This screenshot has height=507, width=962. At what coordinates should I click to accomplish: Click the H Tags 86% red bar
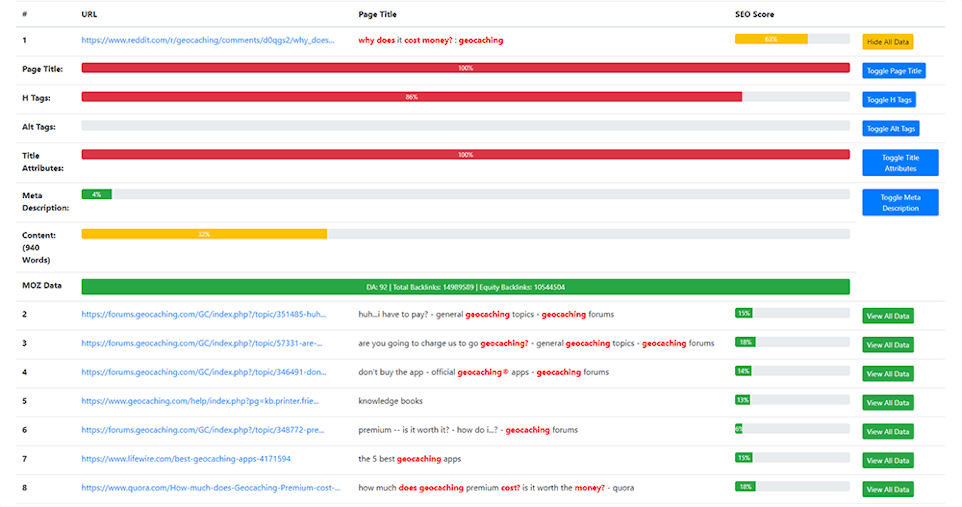coord(411,97)
